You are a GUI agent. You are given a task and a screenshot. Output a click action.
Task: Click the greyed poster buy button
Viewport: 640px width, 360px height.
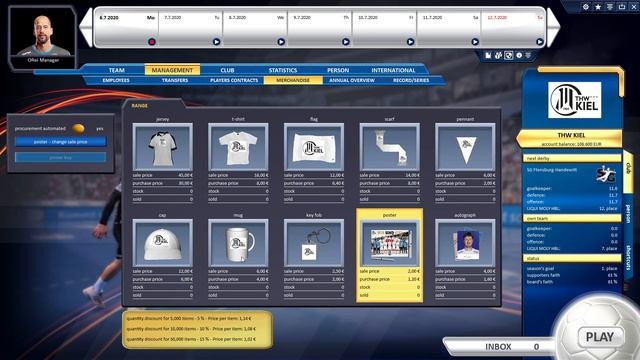pyautogui.click(x=60, y=157)
